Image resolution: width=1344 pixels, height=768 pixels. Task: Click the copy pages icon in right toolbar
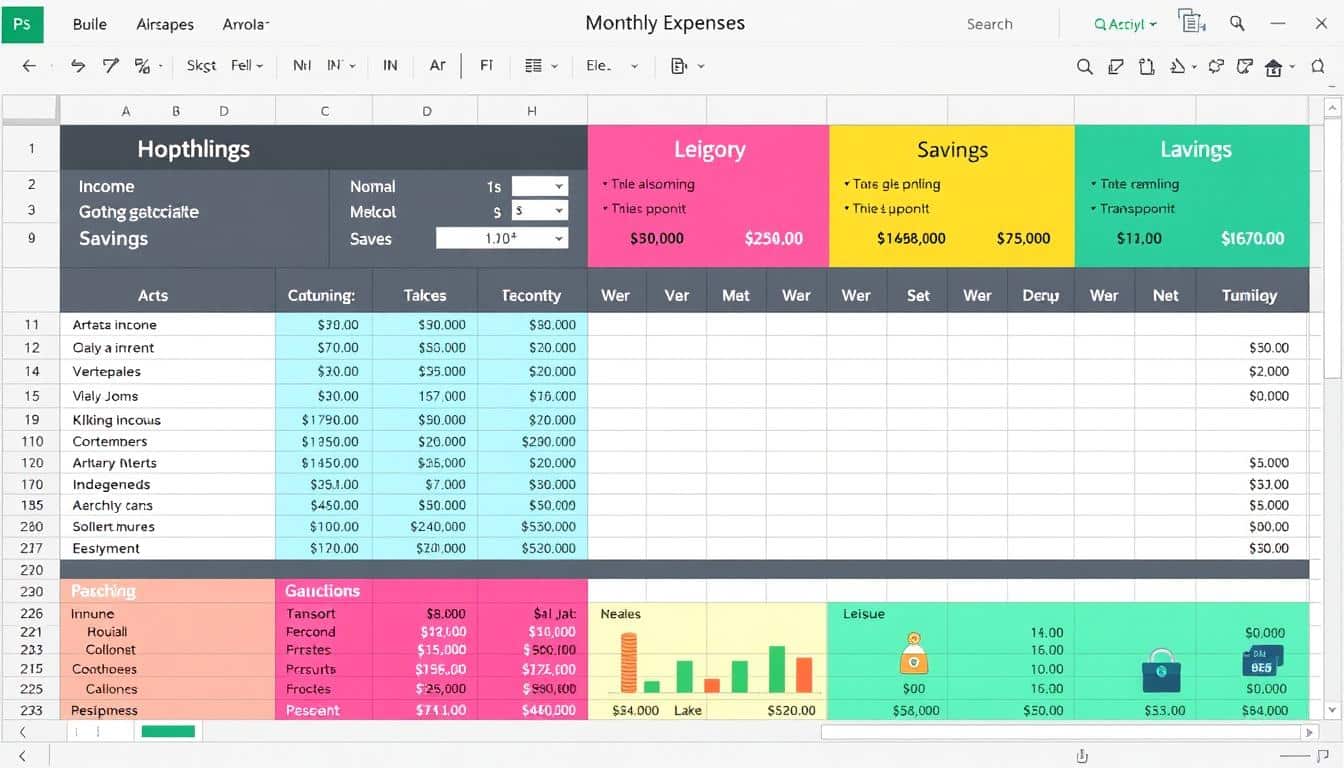1147,67
